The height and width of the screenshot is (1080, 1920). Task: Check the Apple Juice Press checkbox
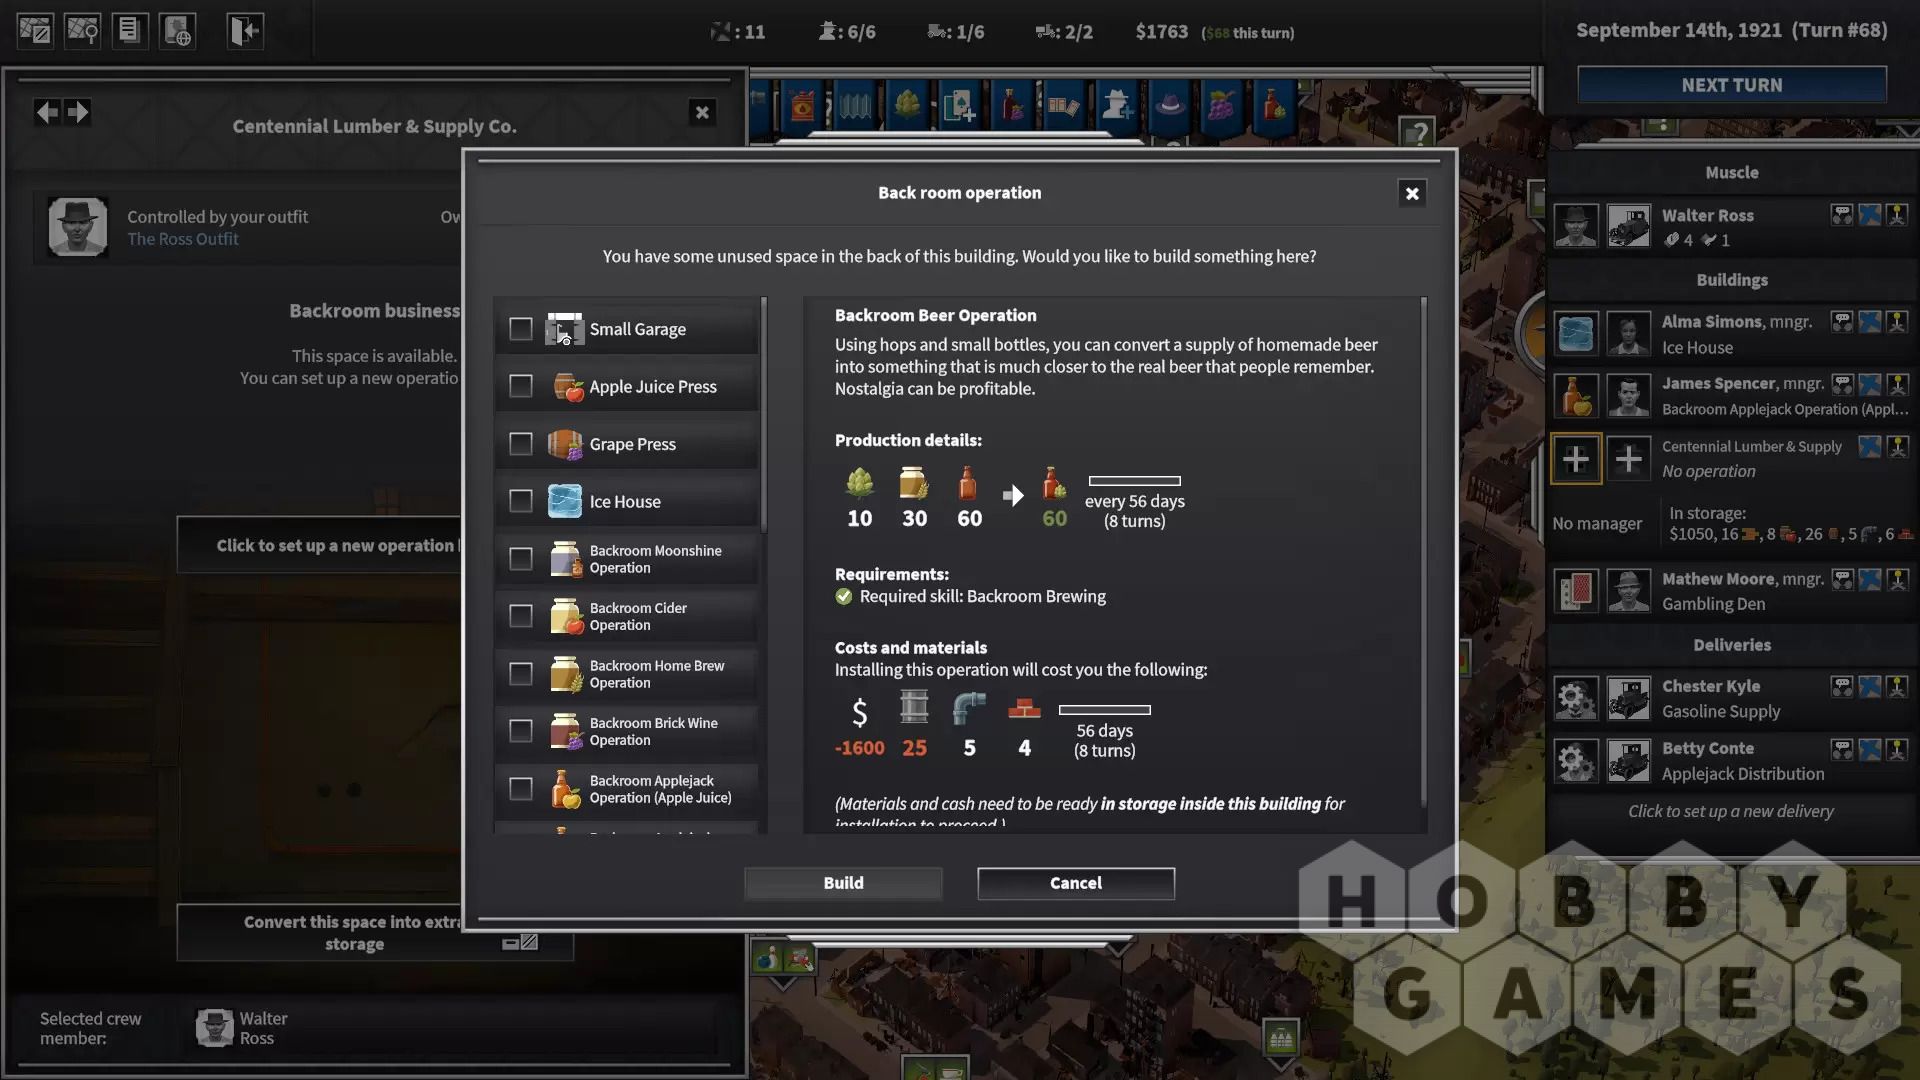520,386
